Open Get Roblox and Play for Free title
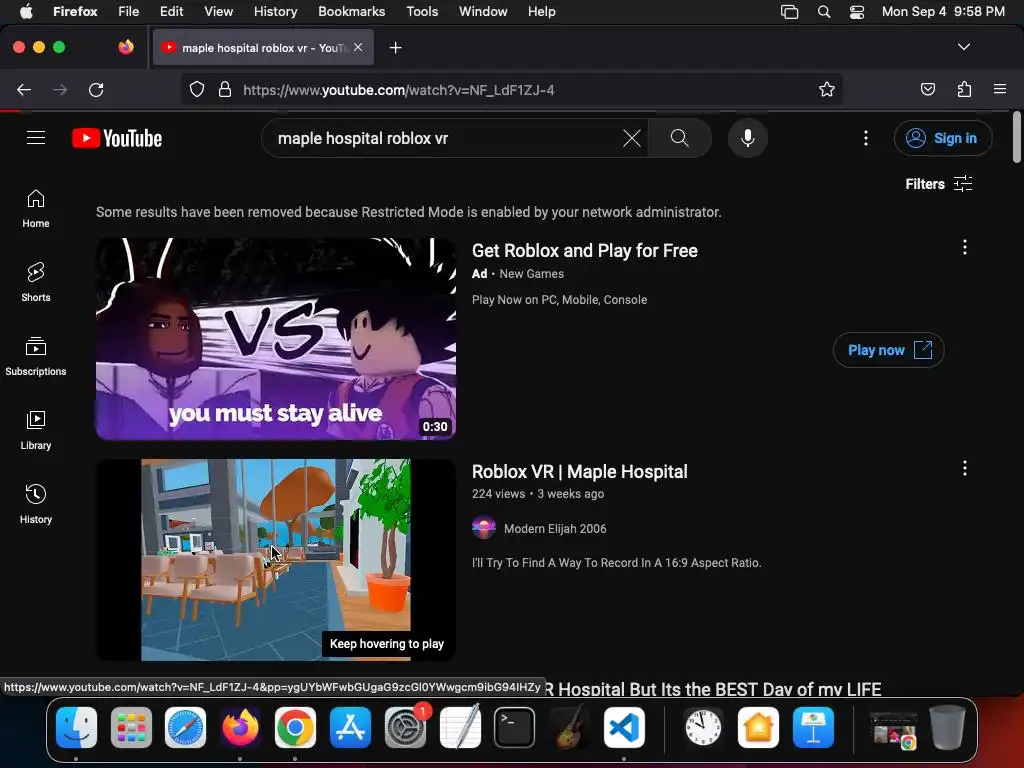The height and width of the screenshot is (768, 1024). 584,251
